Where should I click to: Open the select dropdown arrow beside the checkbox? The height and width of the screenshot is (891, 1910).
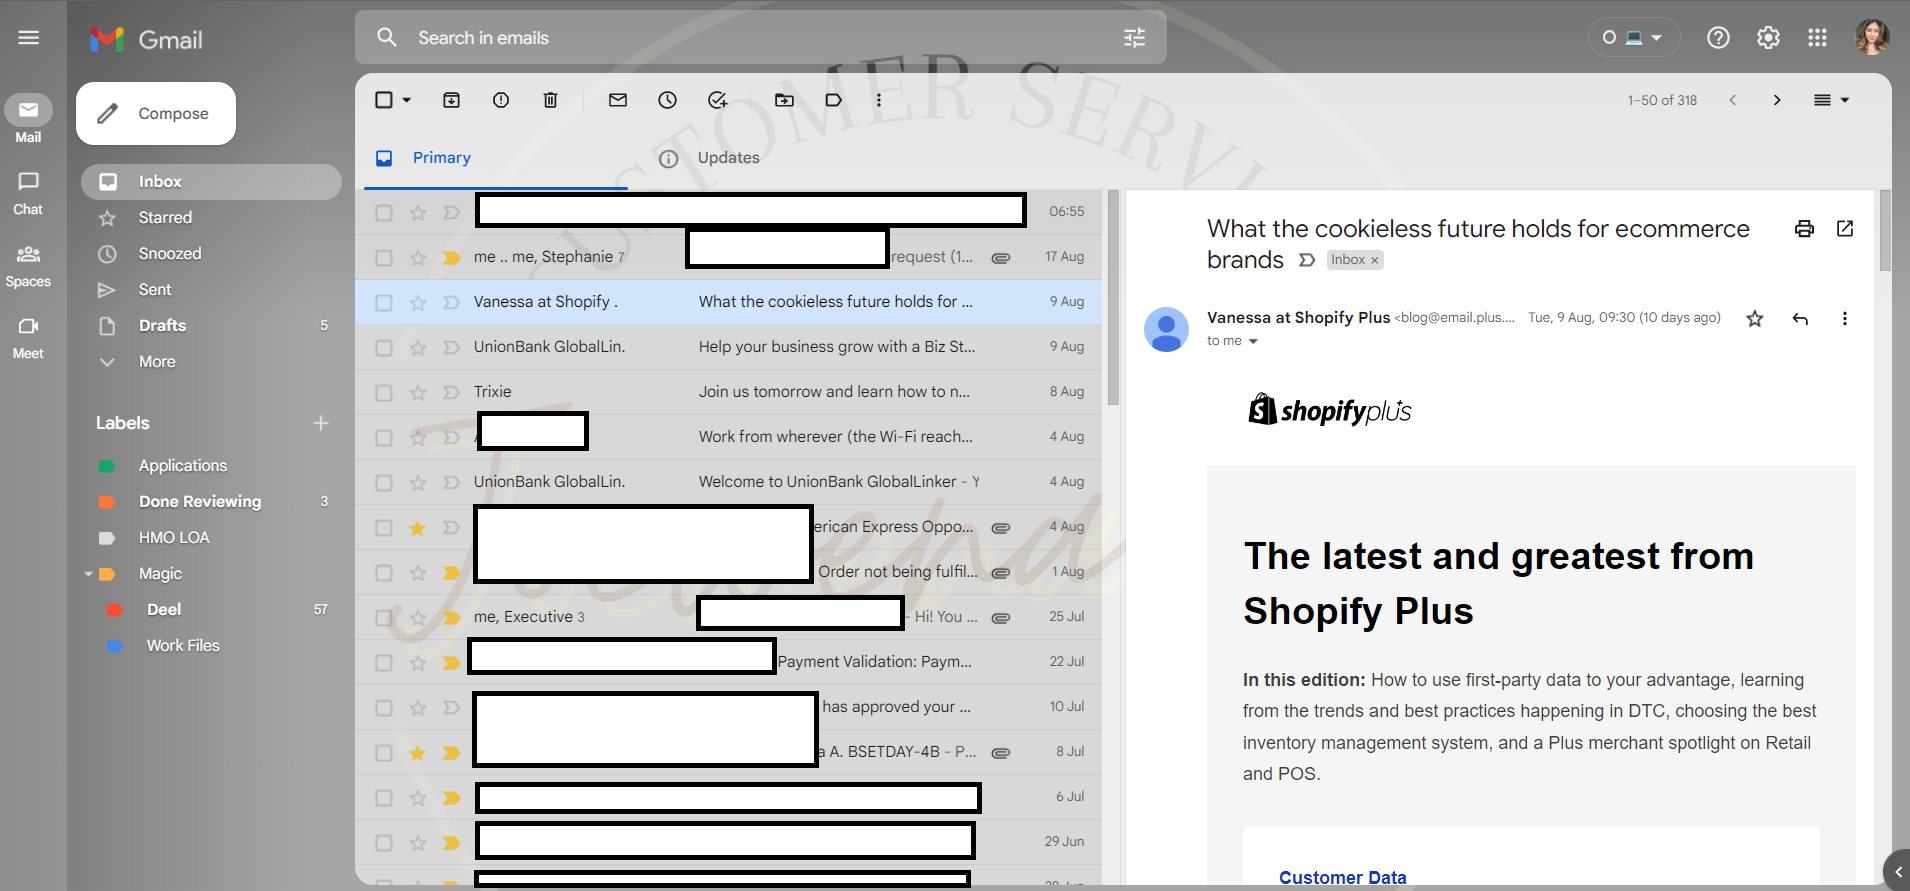pyautogui.click(x=407, y=100)
